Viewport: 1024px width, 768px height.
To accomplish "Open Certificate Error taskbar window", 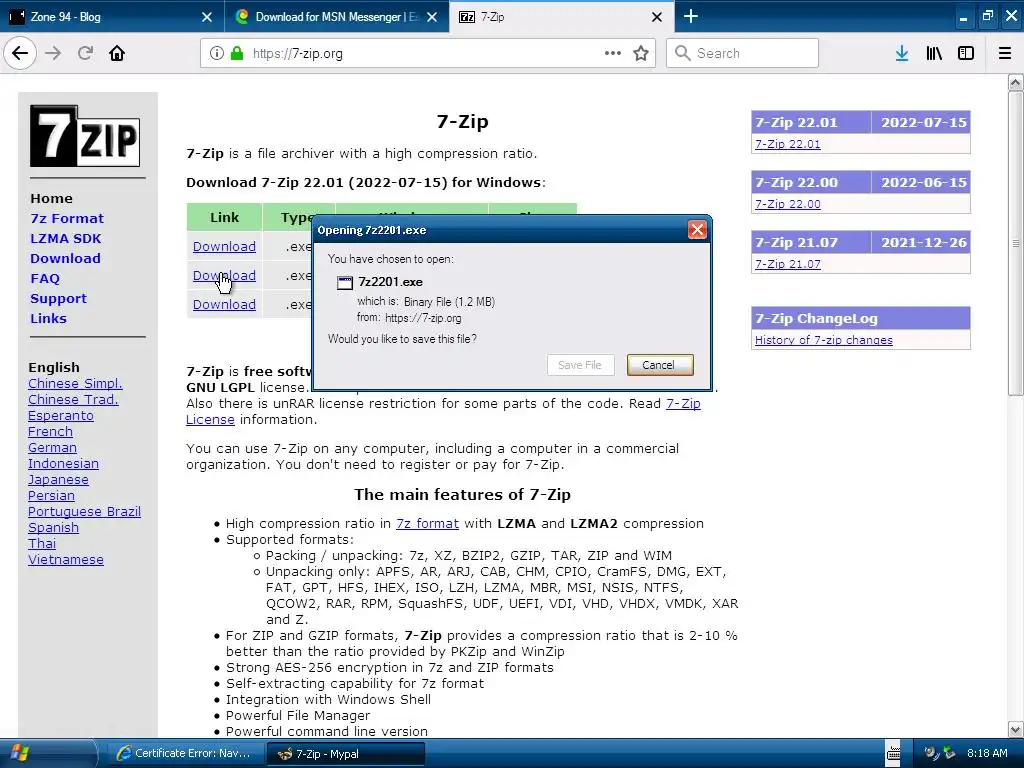I will click(x=184, y=753).
